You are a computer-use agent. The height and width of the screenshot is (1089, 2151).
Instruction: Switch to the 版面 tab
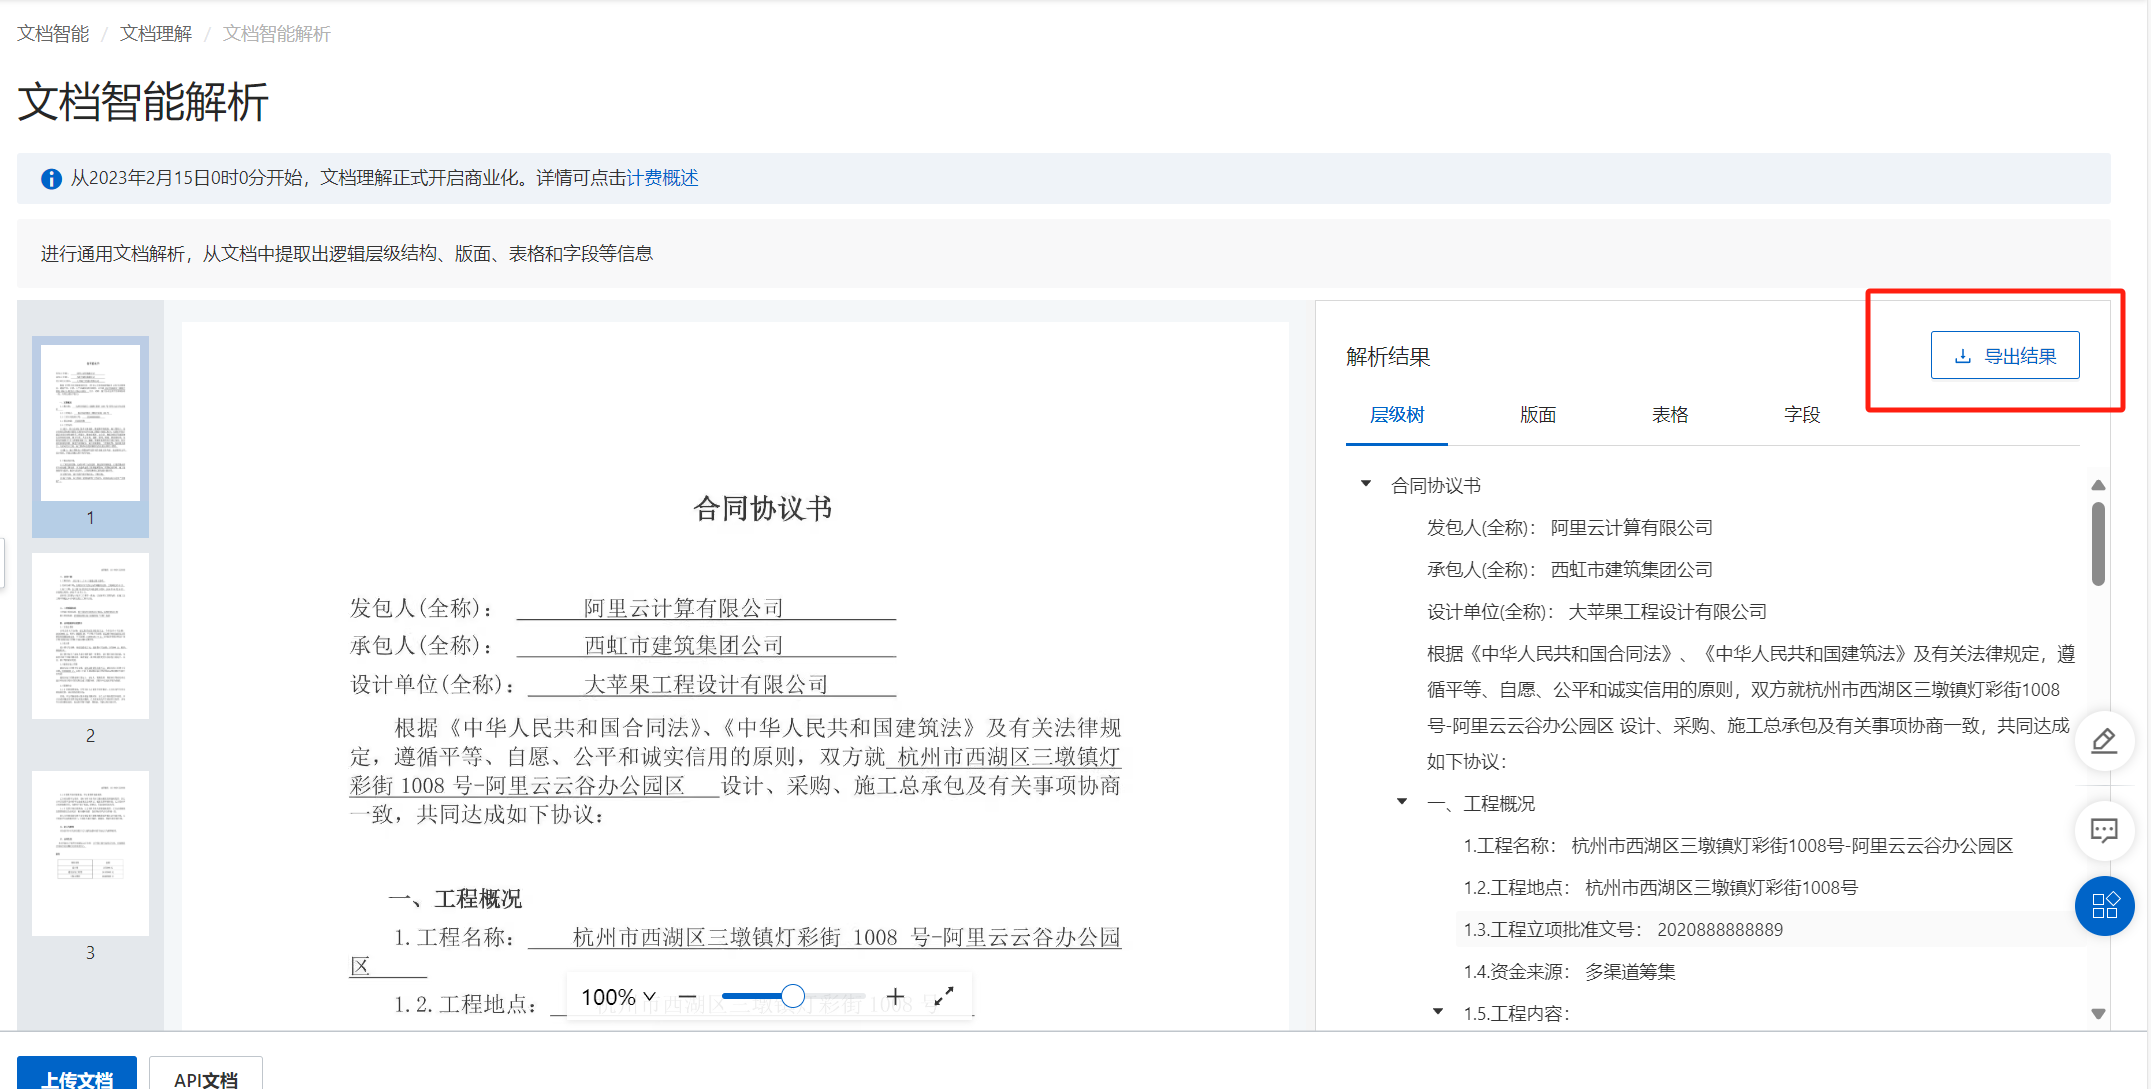[x=1538, y=415]
